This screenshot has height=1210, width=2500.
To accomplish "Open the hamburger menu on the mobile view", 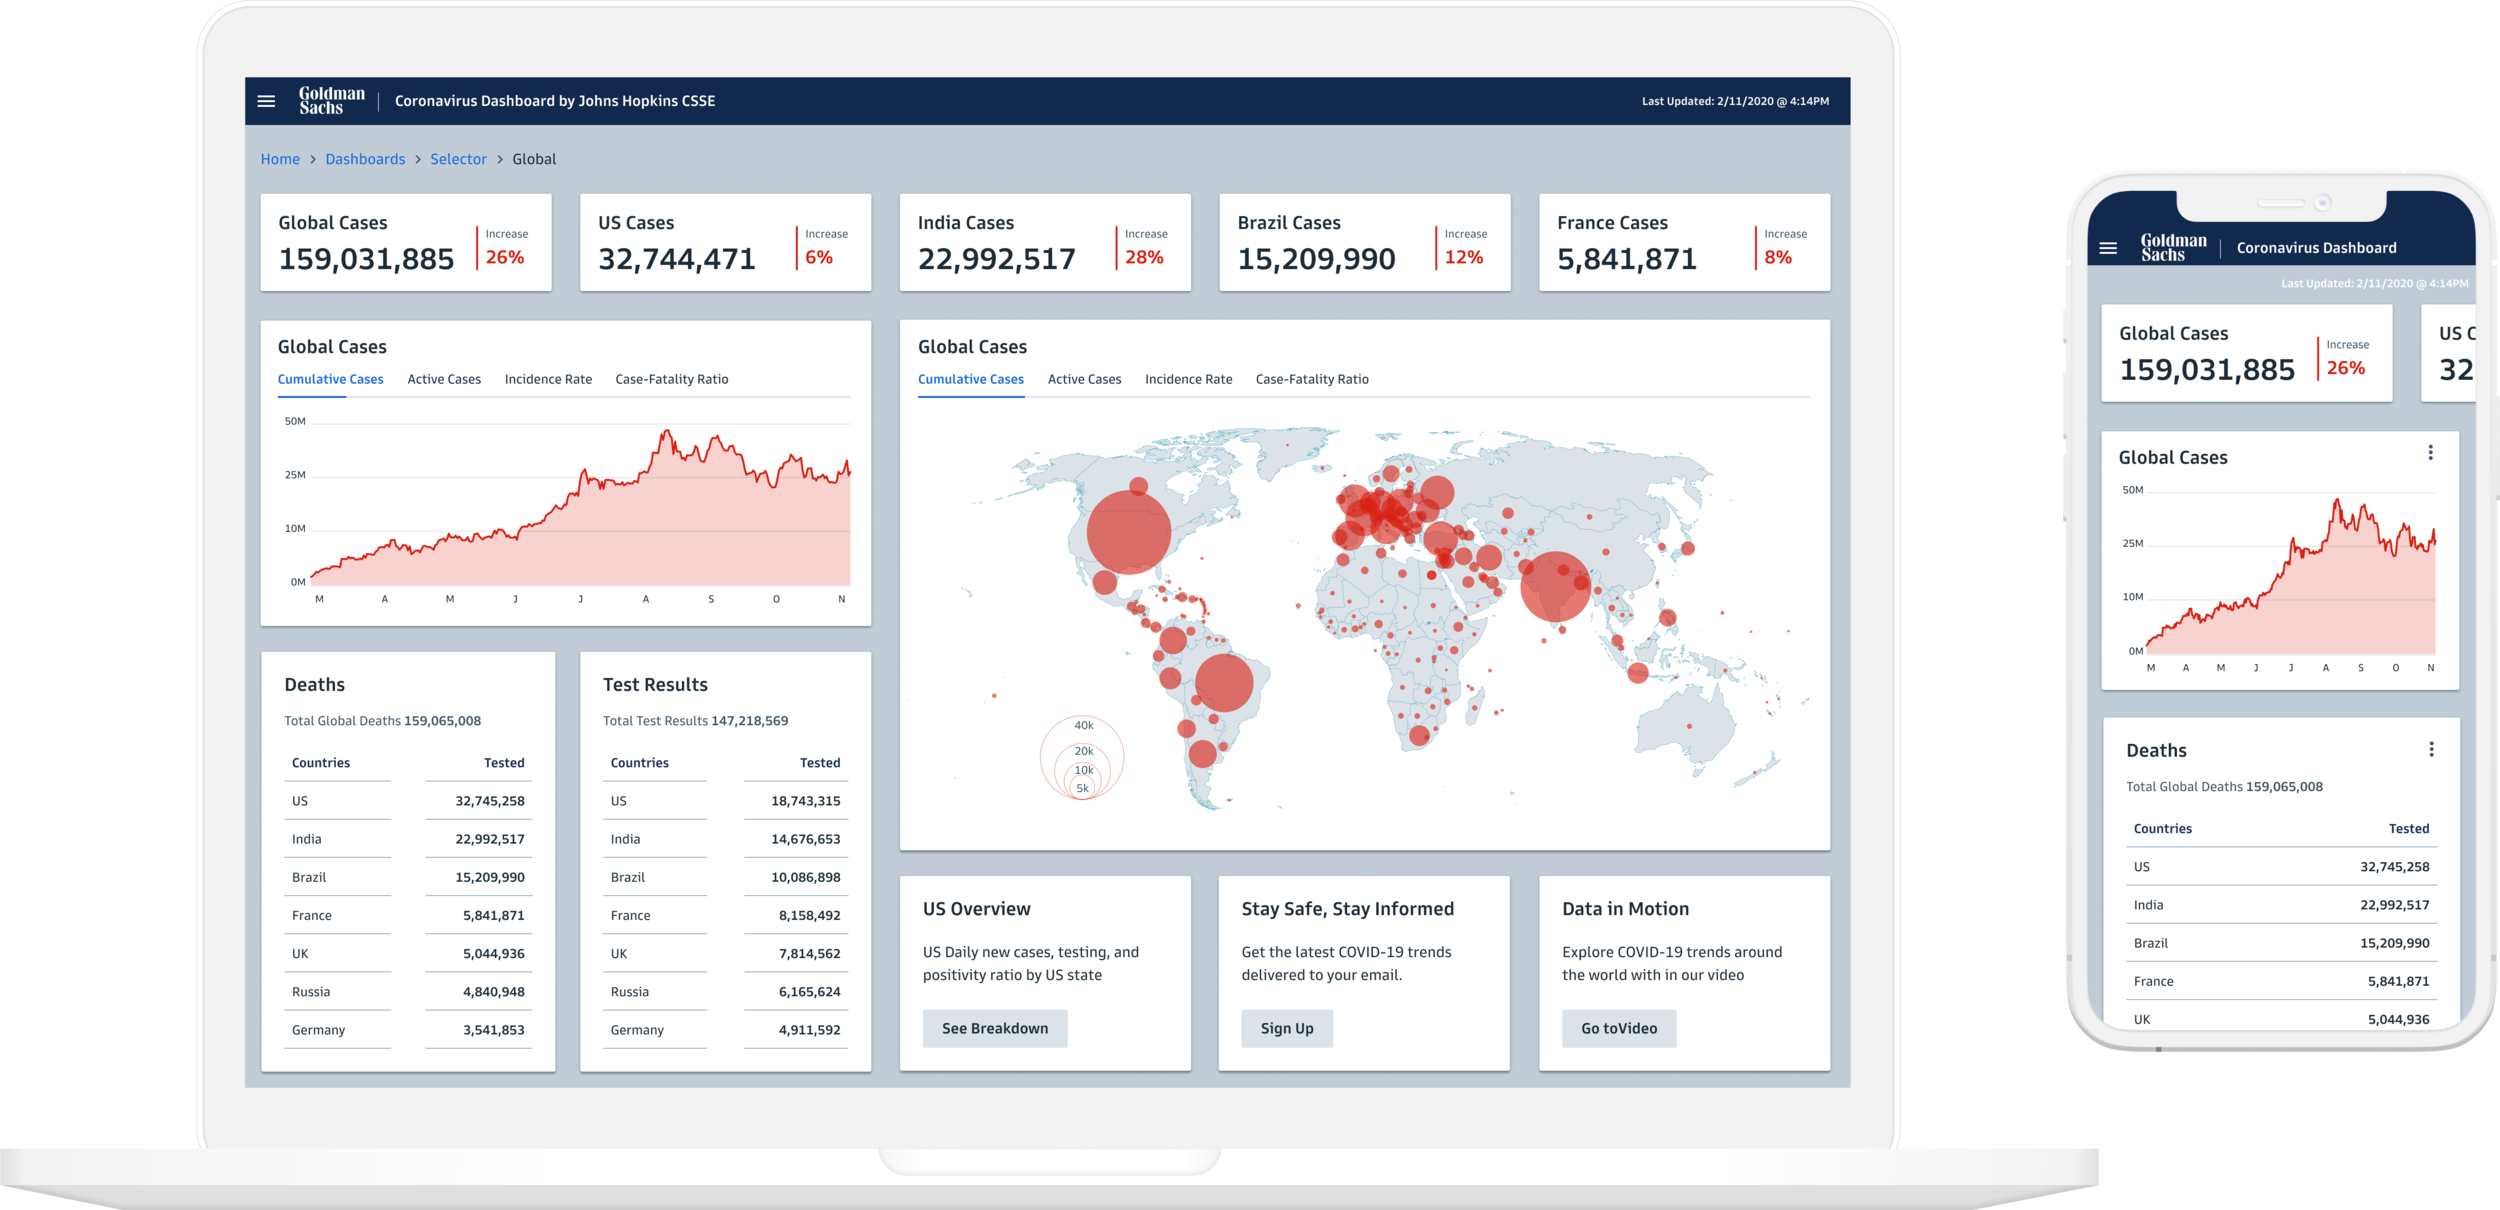I will click(x=2110, y=247).
